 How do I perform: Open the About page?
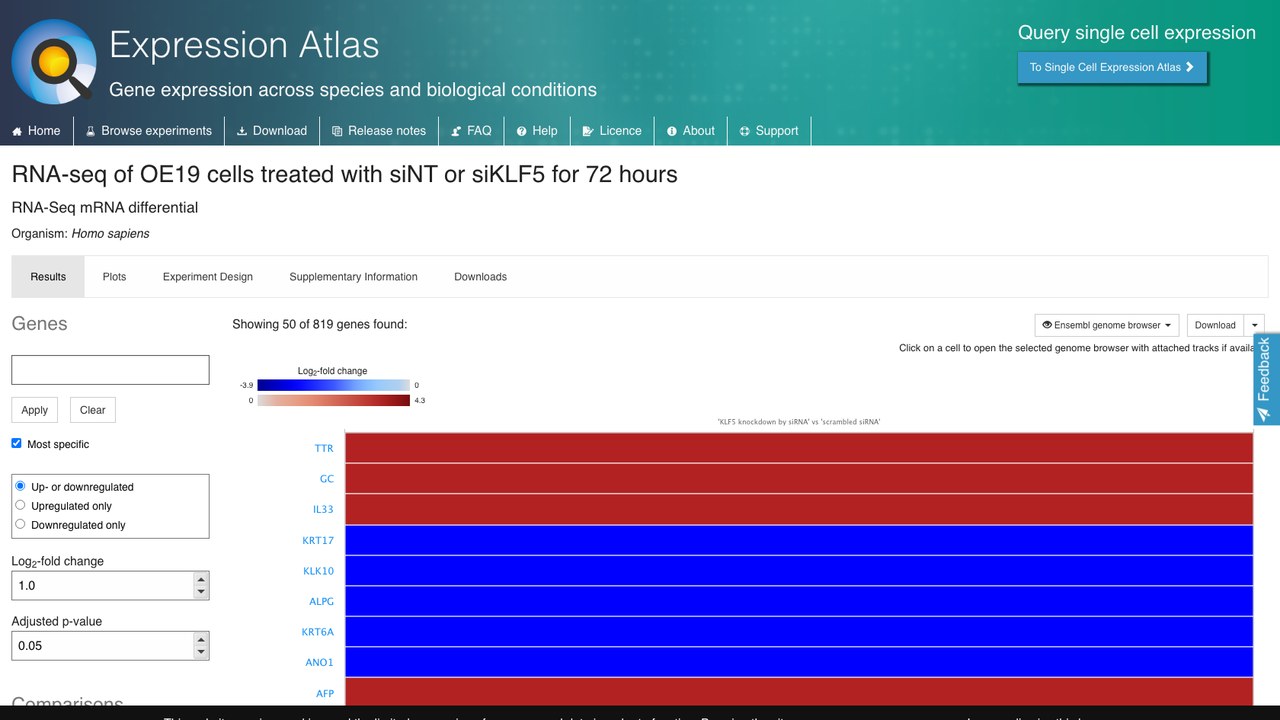tap(691, 131)
